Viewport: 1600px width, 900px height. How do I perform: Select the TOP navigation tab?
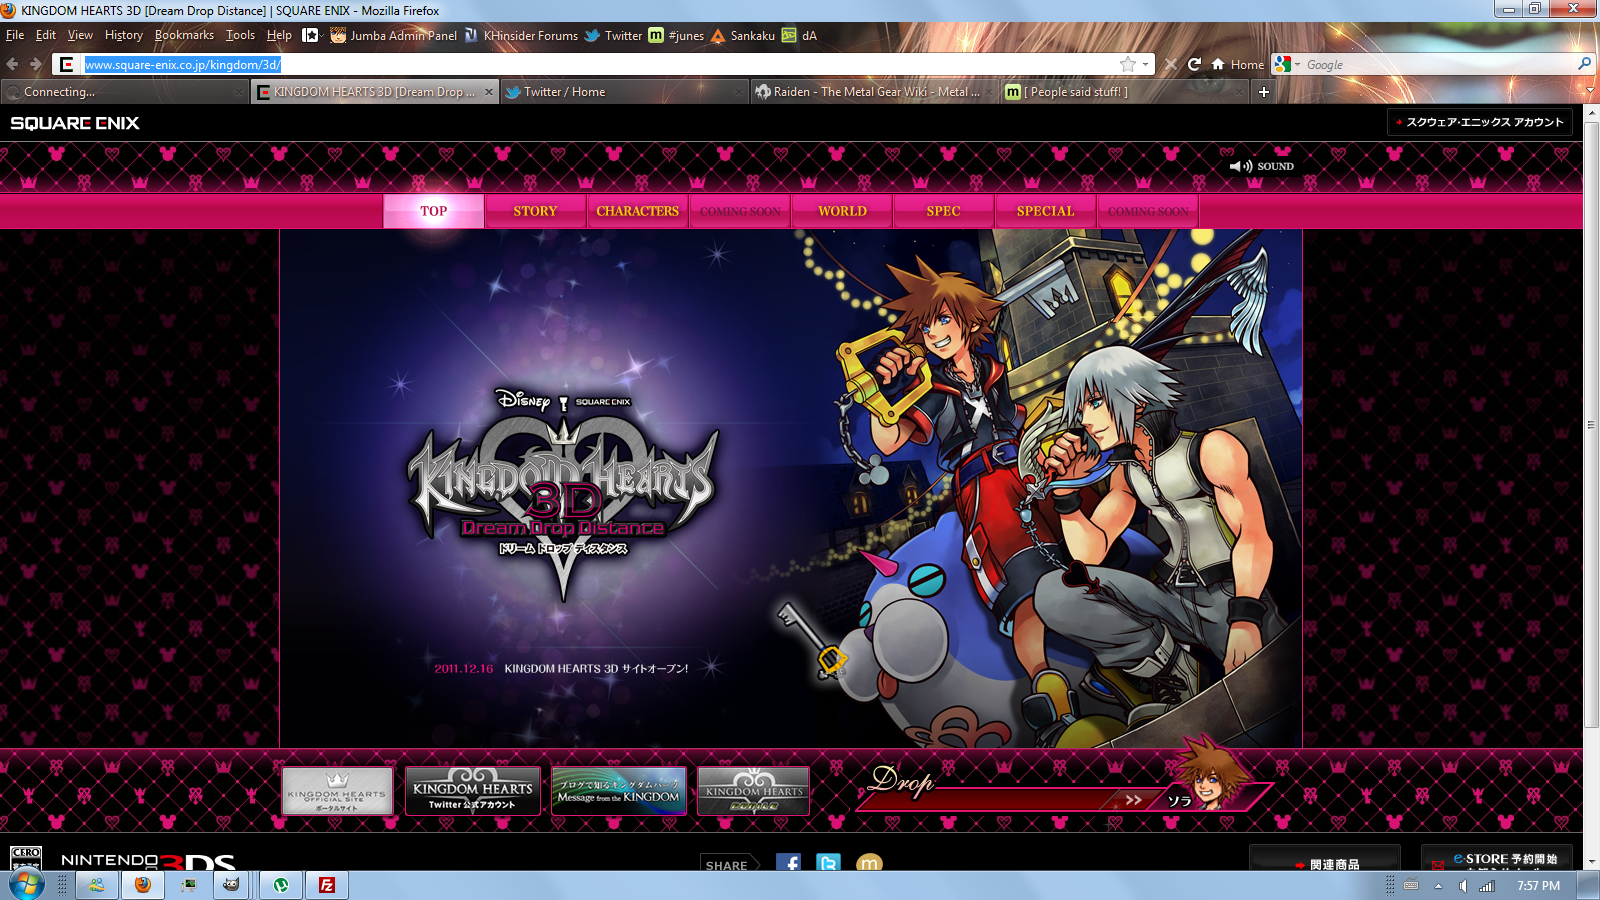click(434, 211)
